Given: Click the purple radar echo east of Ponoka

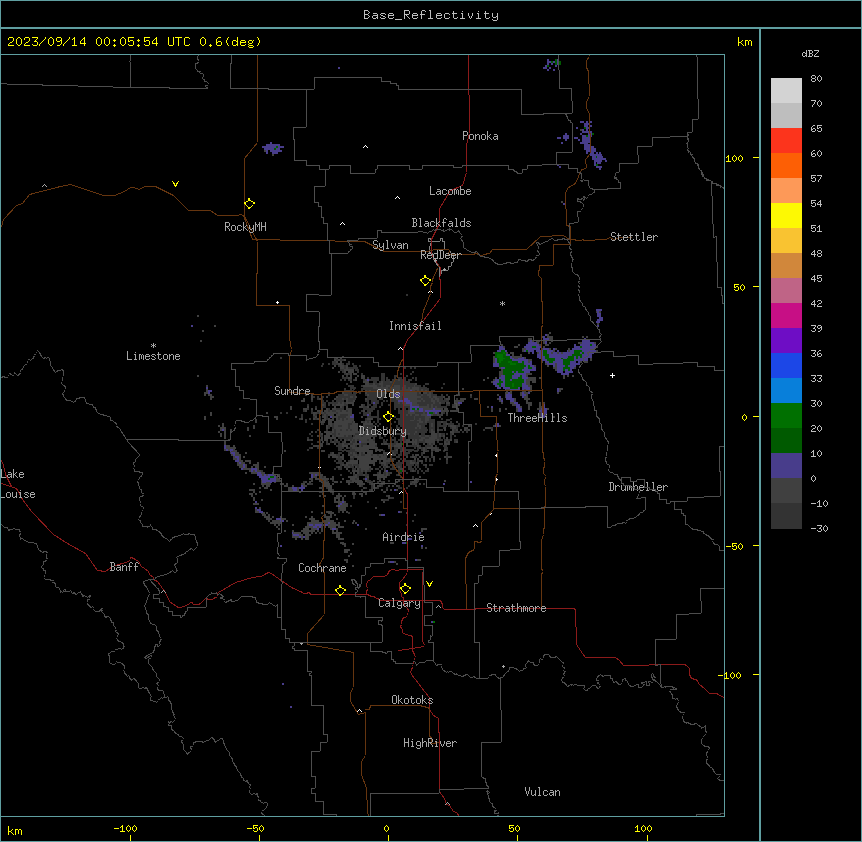Looking at the screenshot, I should pyautogui.click(x=590, y=144).
